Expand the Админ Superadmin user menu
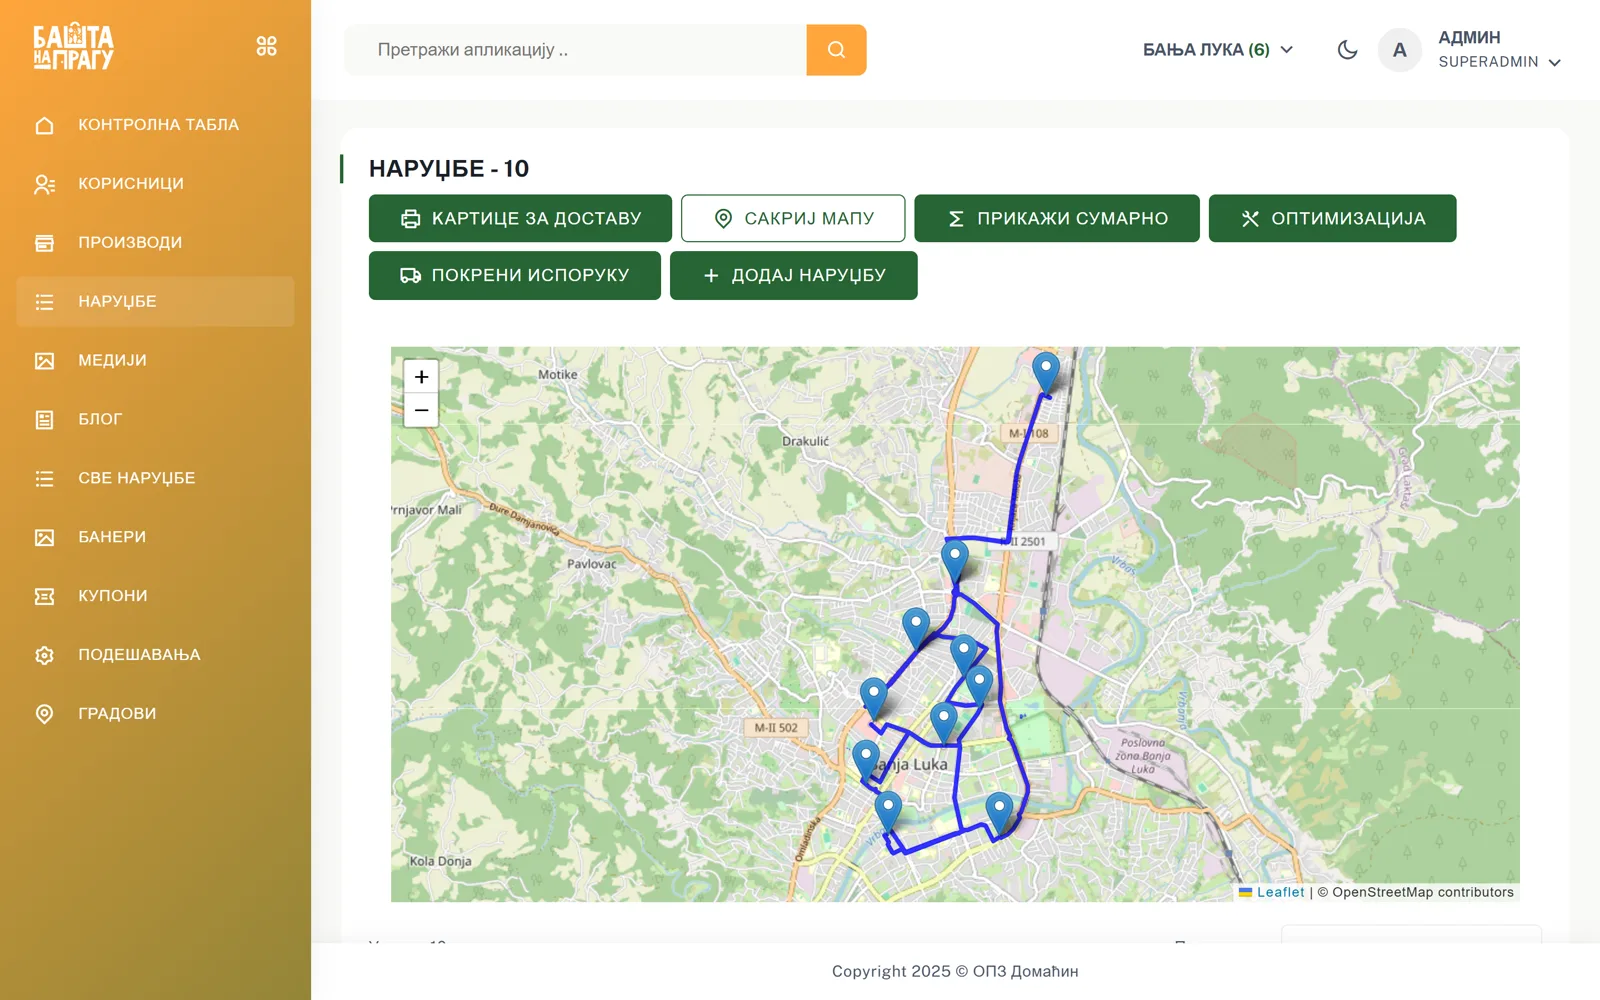 tap(1499, 50)
